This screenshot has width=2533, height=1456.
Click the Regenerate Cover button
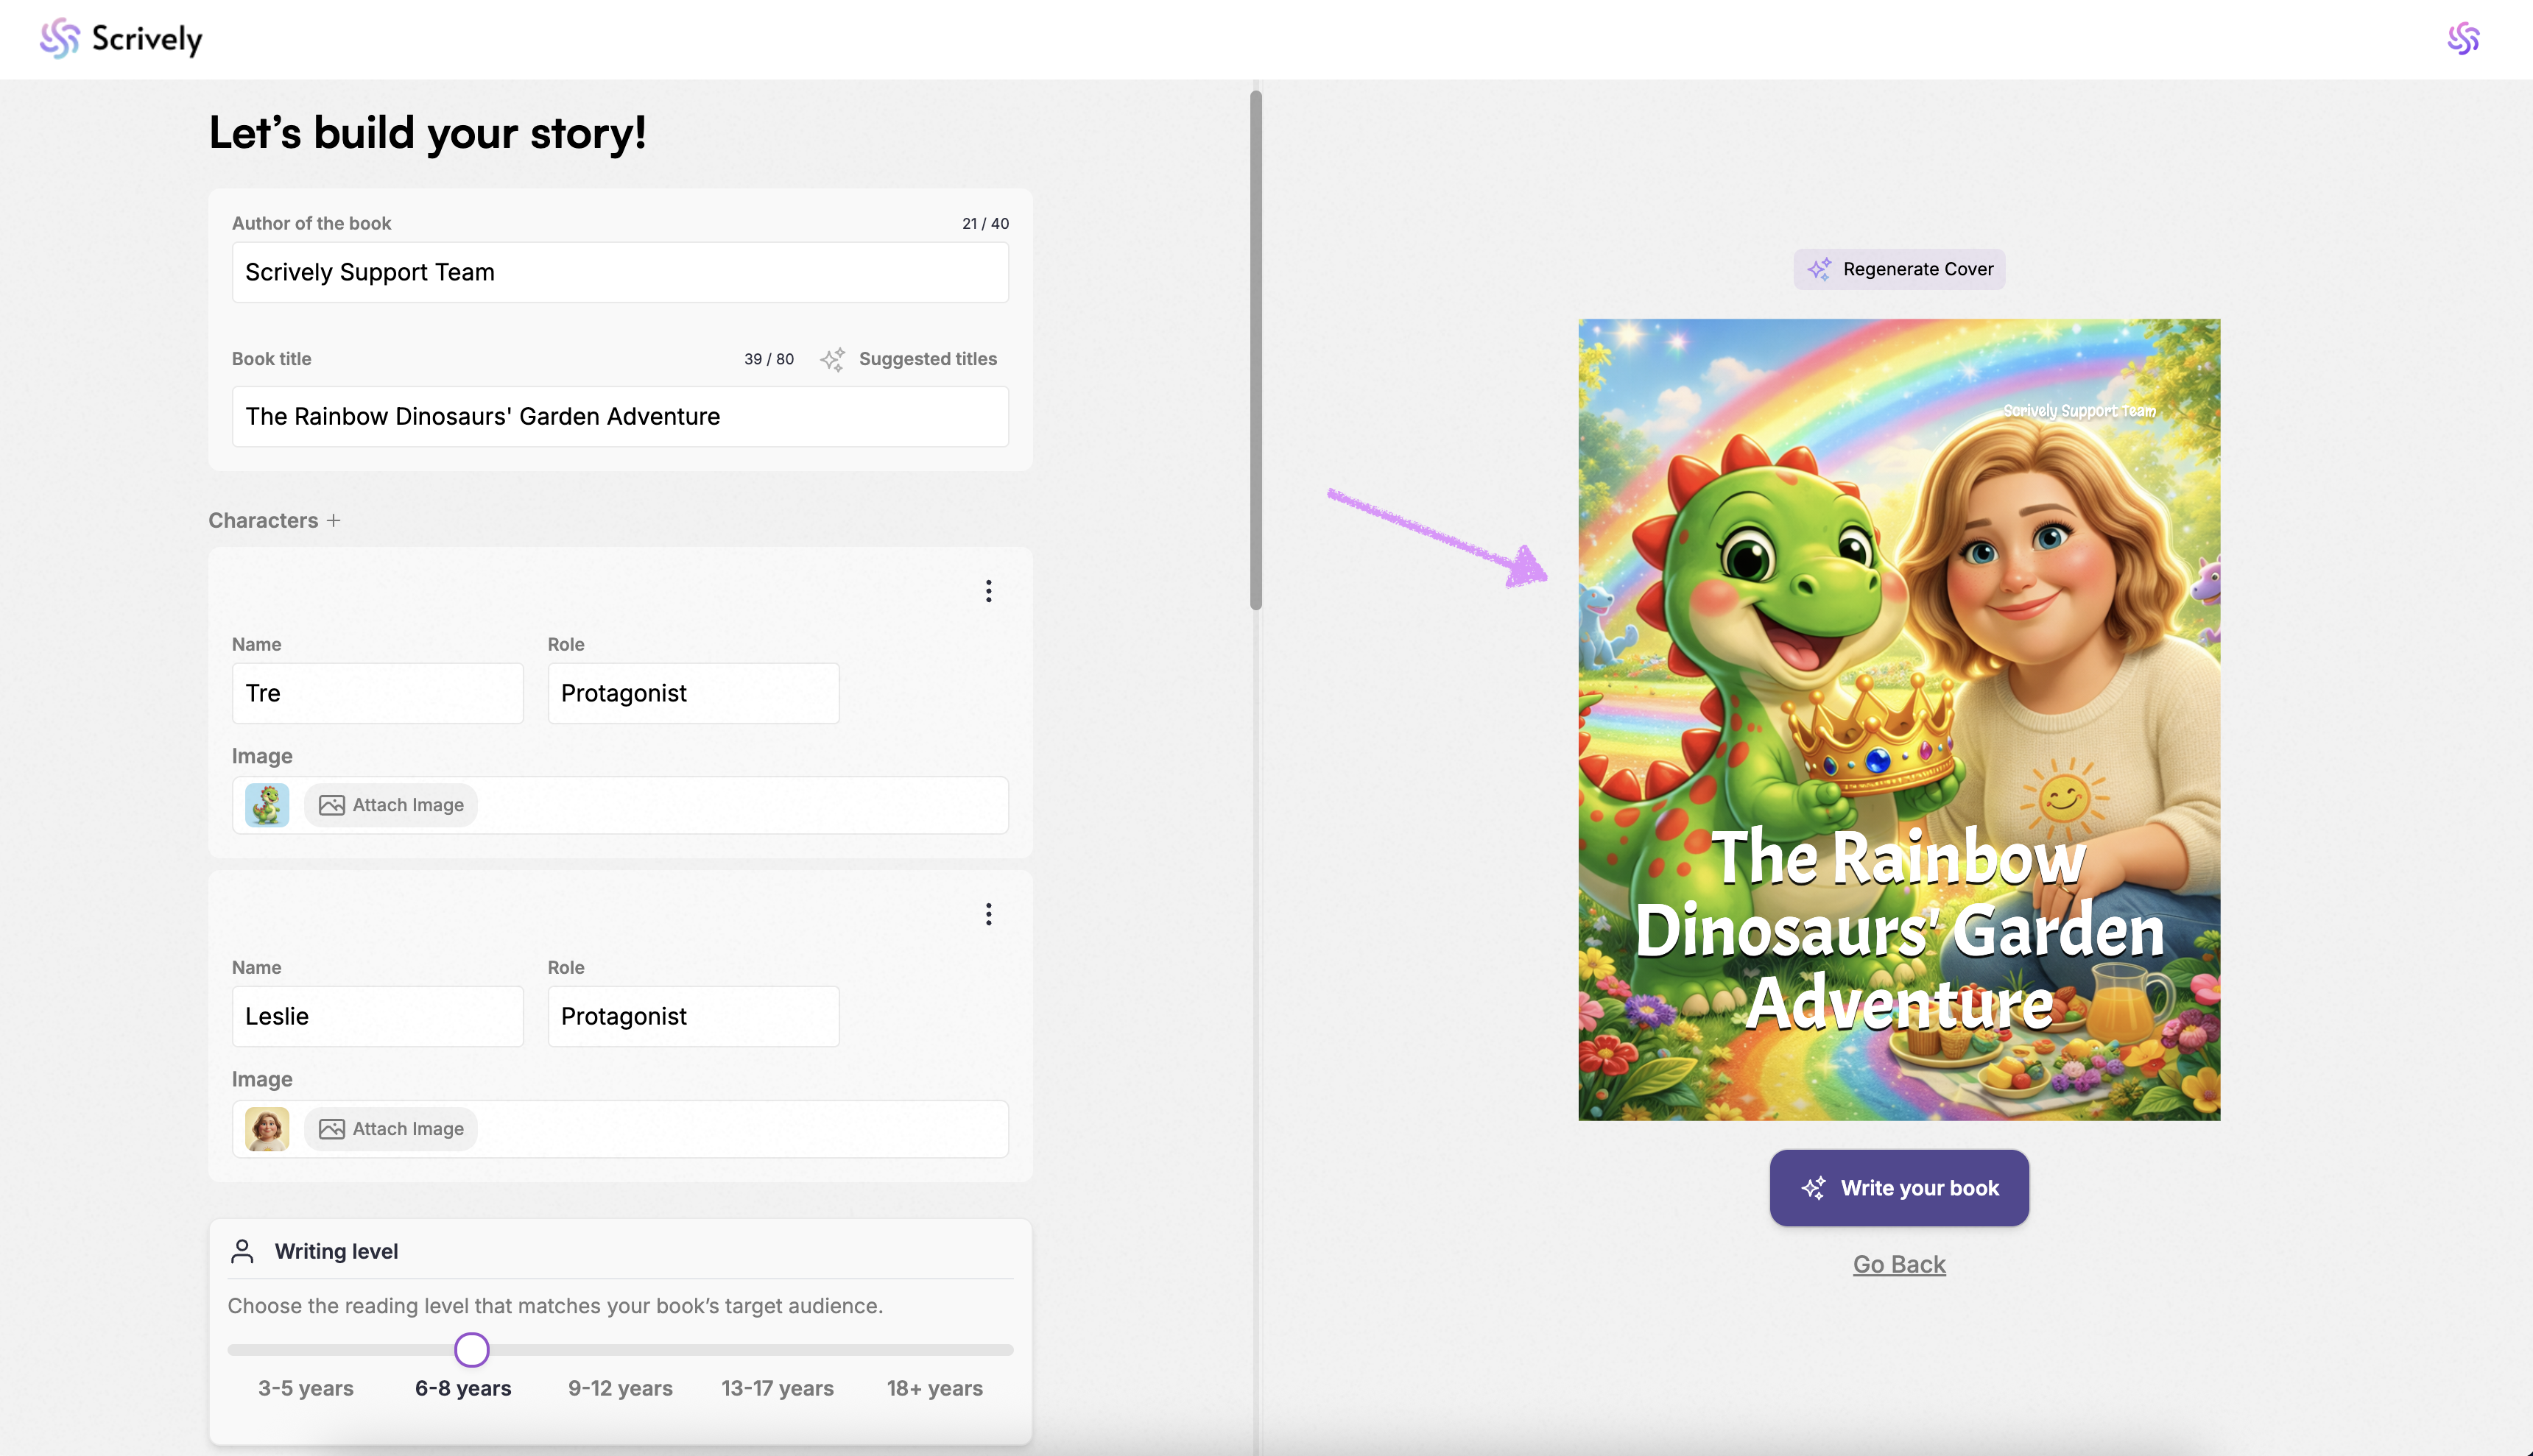(x=1899, y=269)
